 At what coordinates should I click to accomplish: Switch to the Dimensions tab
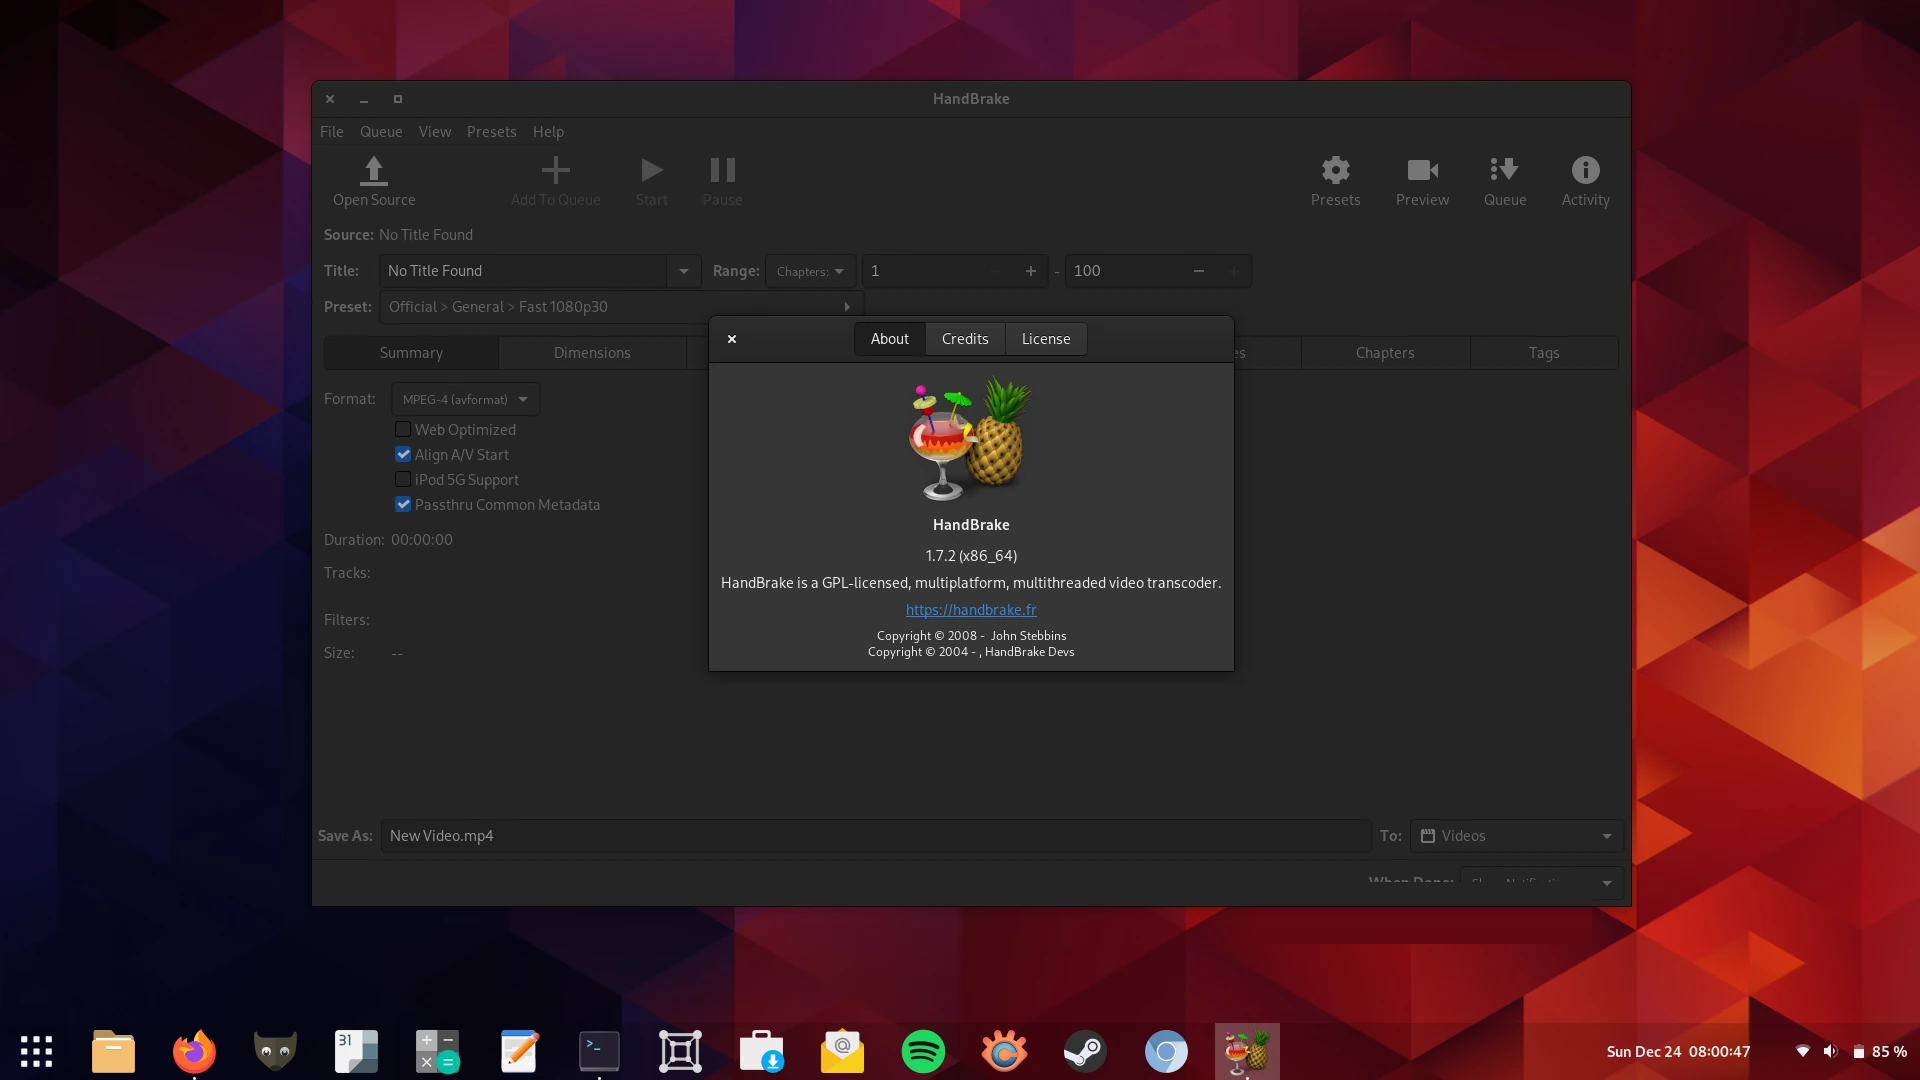(x=592, y=353)
